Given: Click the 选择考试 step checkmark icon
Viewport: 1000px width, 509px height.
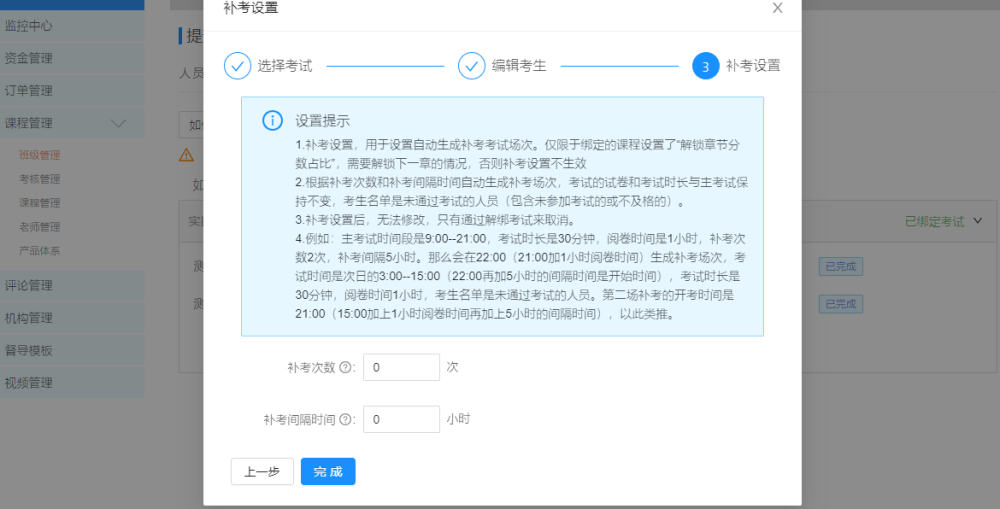Looking at the screenshot, I should pyautogui.click(x=237, y=66).
